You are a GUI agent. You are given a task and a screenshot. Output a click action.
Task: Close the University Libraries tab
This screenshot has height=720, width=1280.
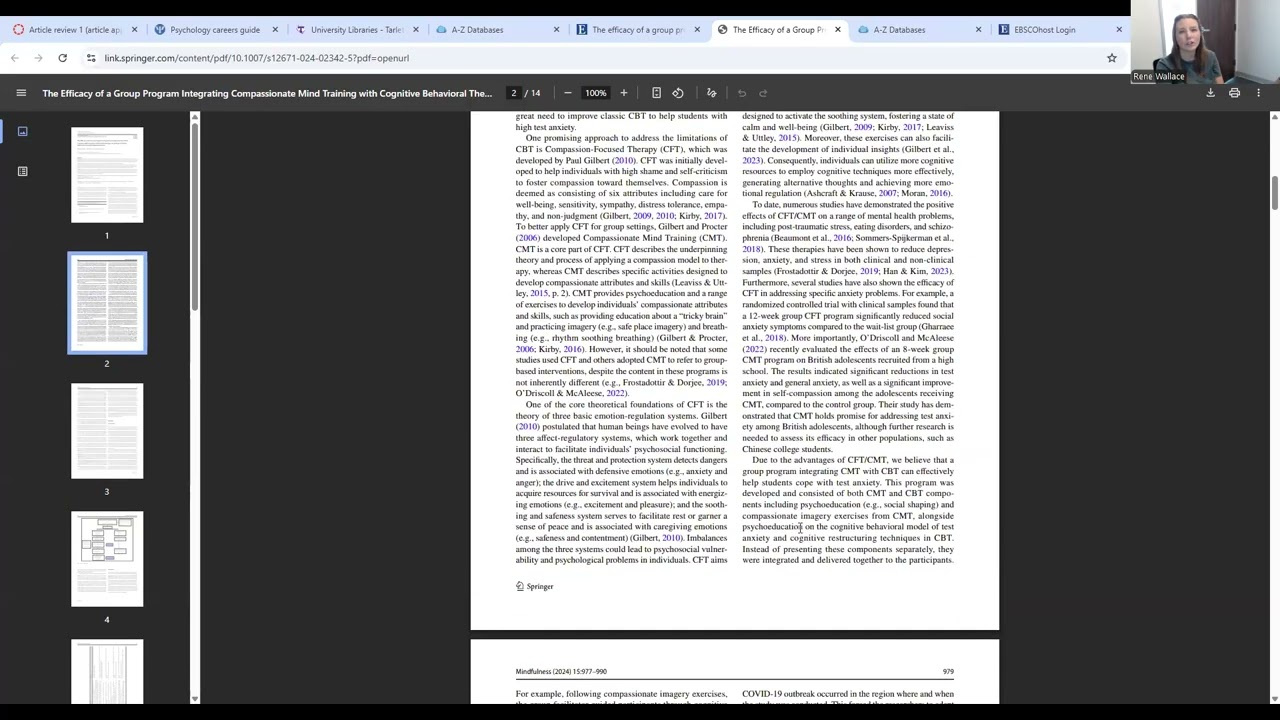click(416, 30)
